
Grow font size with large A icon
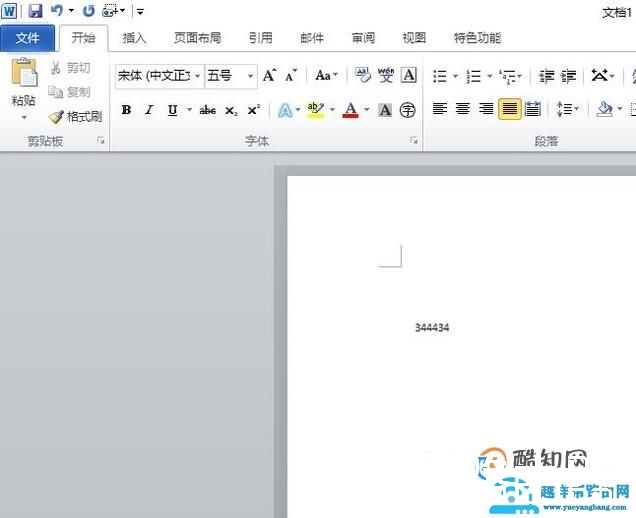[269, 75]
